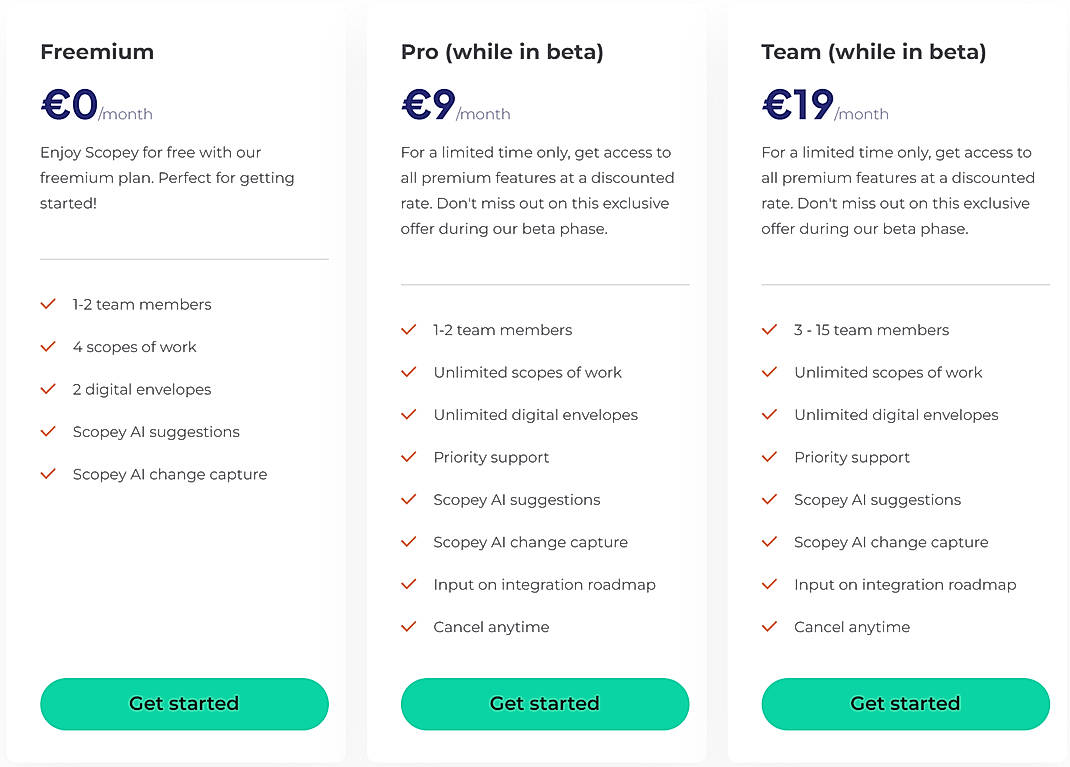The height and width of the screenshot is (767, 1070).
Task: Click the checkmark next to "4 scopes of work"
Action: click(x=47, y=347)
